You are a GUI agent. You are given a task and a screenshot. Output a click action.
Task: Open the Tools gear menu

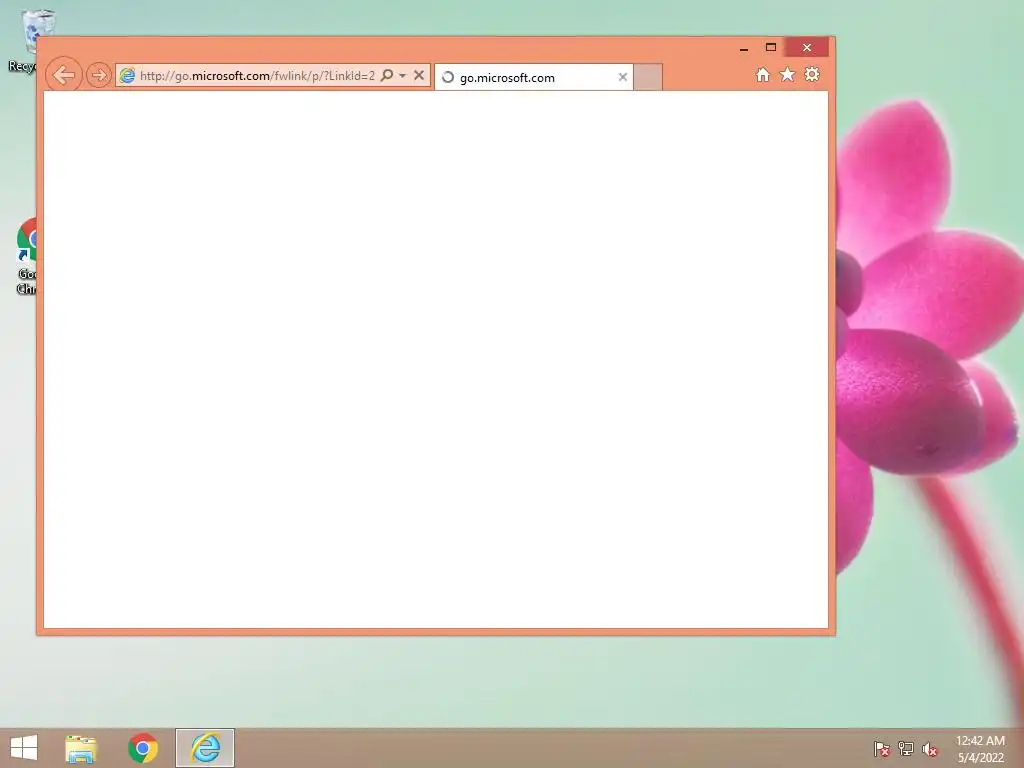point(812,74)
